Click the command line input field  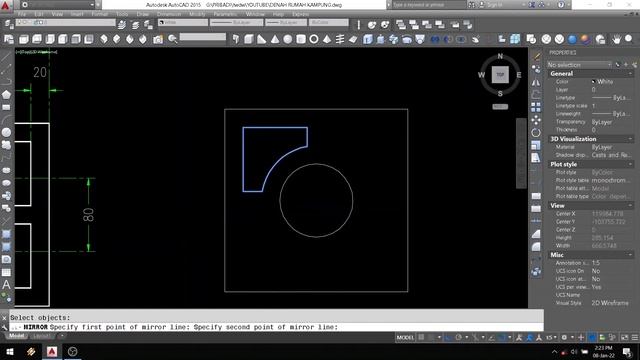pos(276,327)
